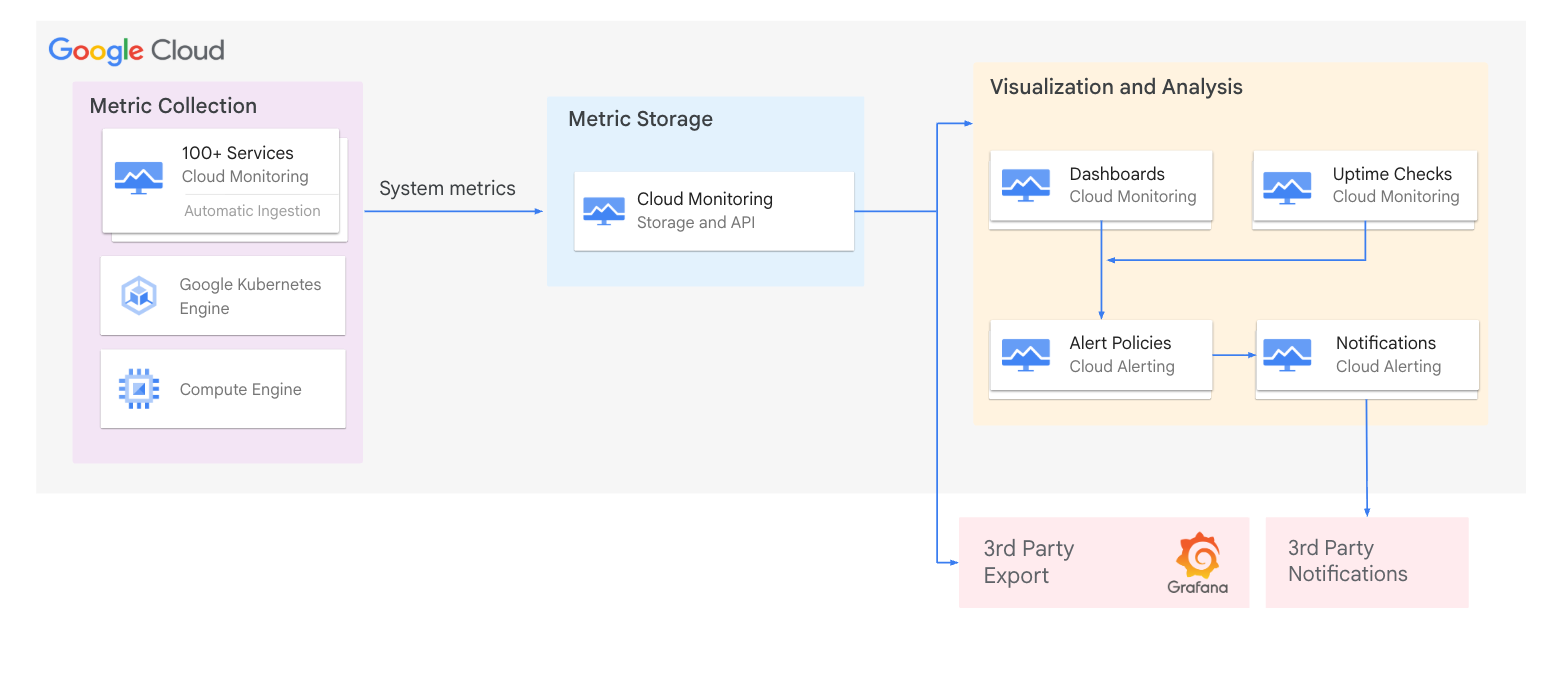Viewport: 1566px width, 694px height.
Task: Click the Cloud Monitoring subtitle under 100+ Services
Action: (245, 176)
